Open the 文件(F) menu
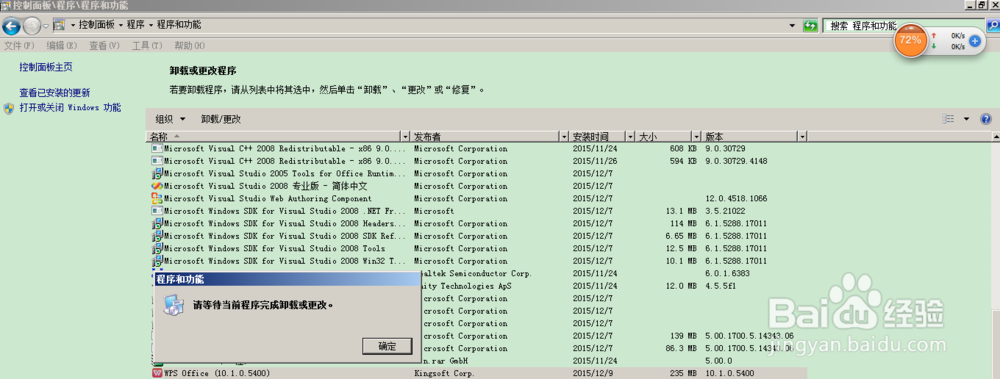 pos(19,46)
